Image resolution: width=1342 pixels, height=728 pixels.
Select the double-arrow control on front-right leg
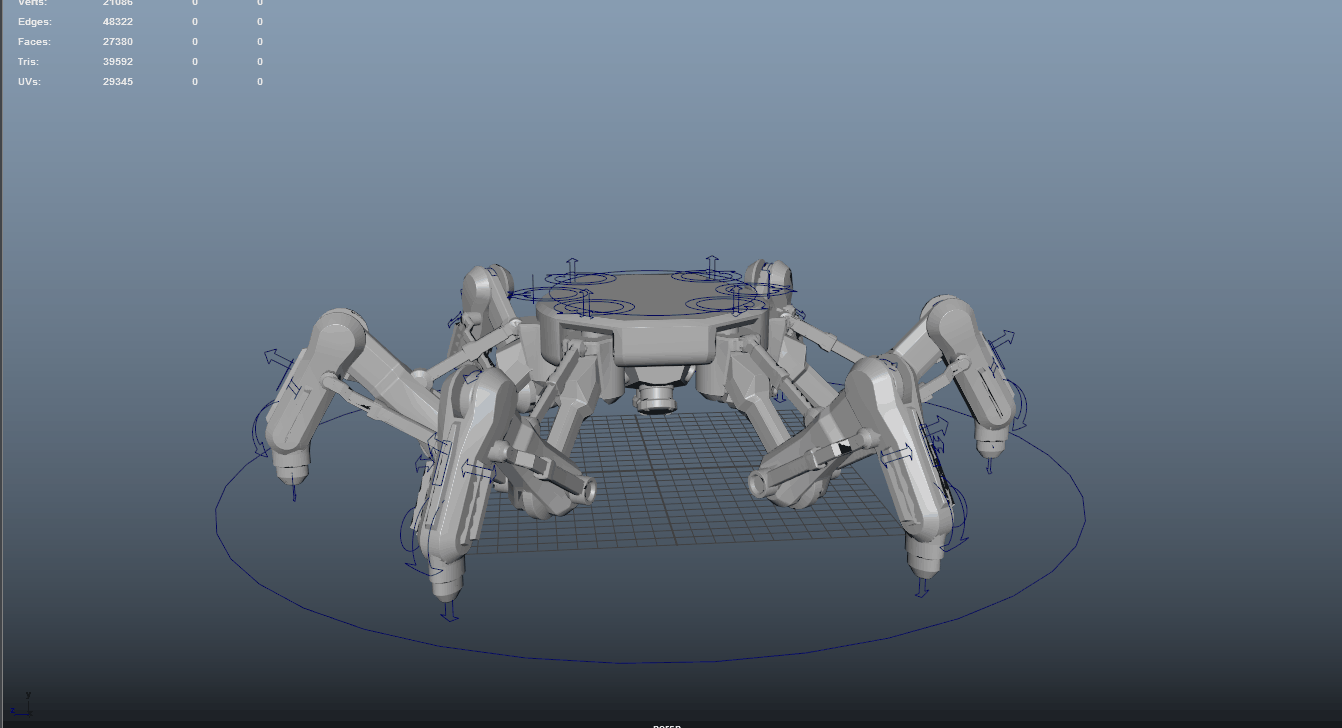click(896, 455)
